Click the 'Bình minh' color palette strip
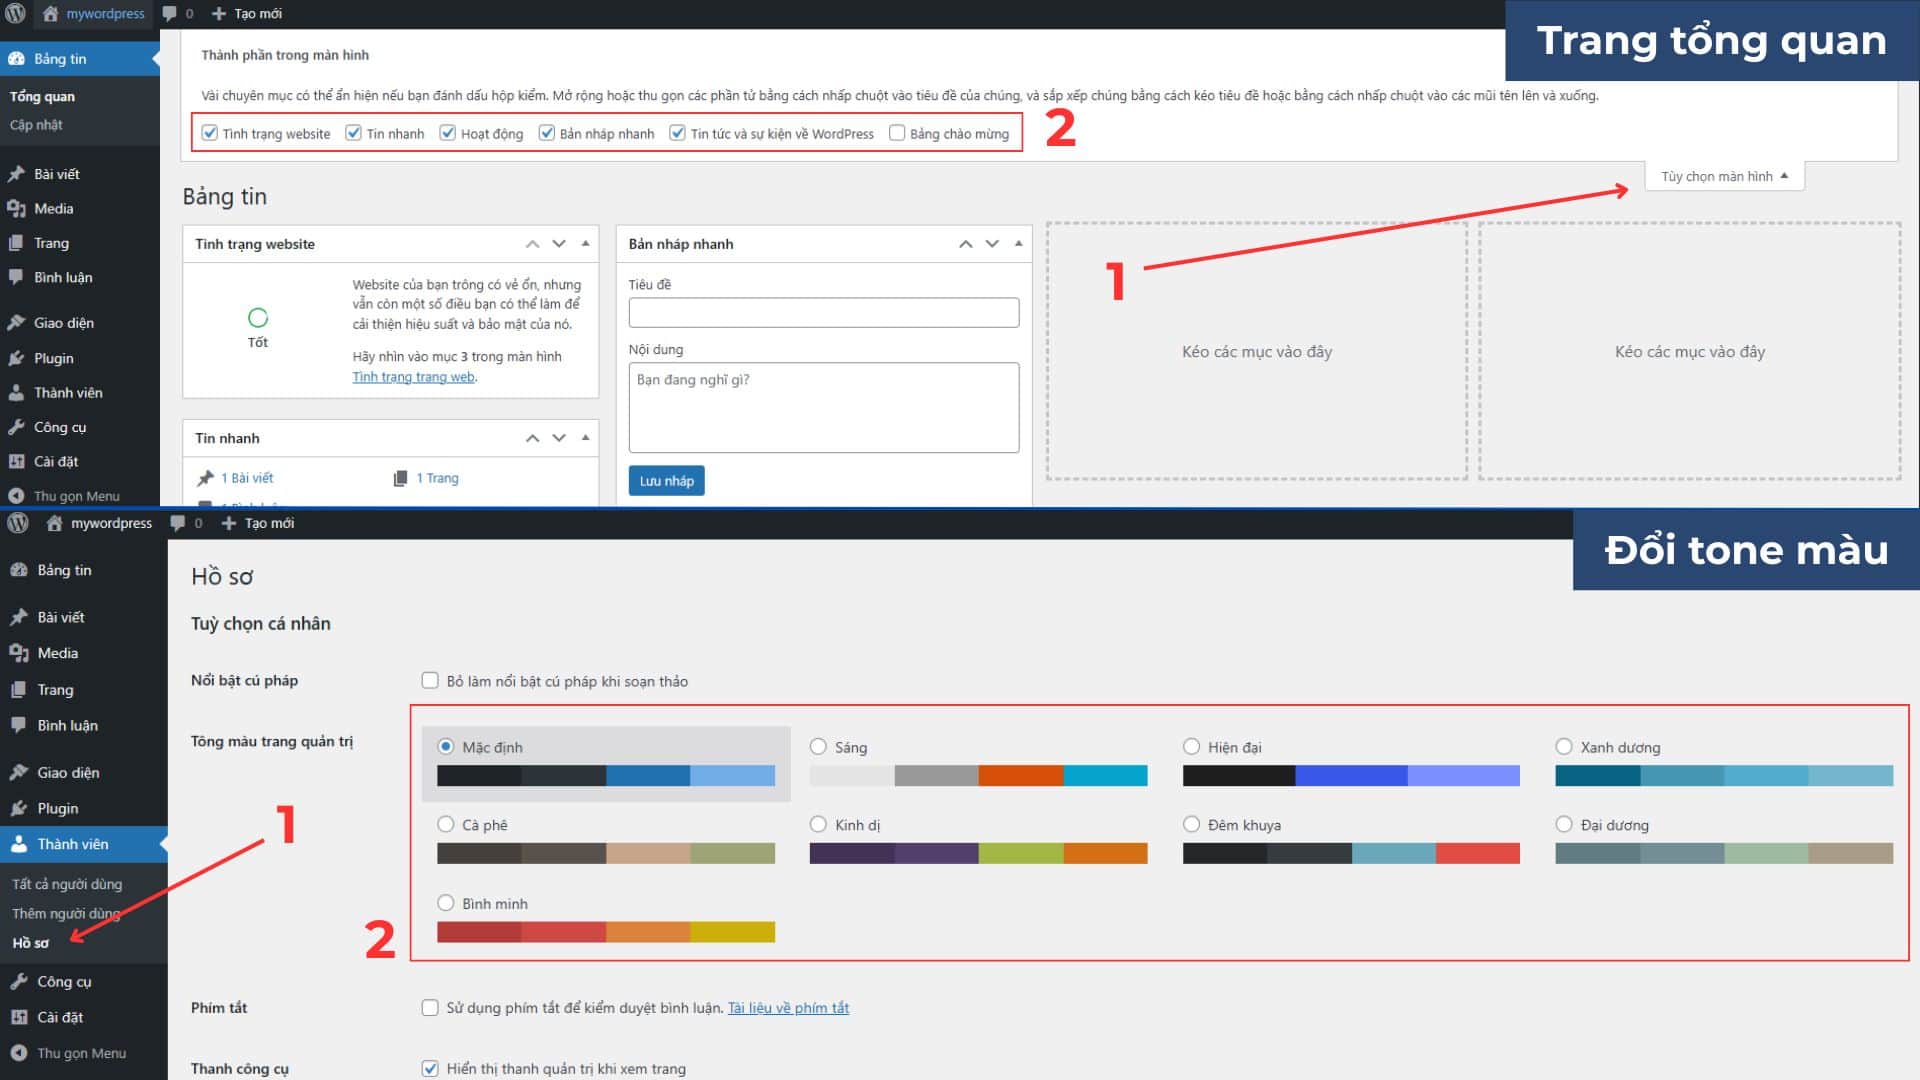 (606, 932)
